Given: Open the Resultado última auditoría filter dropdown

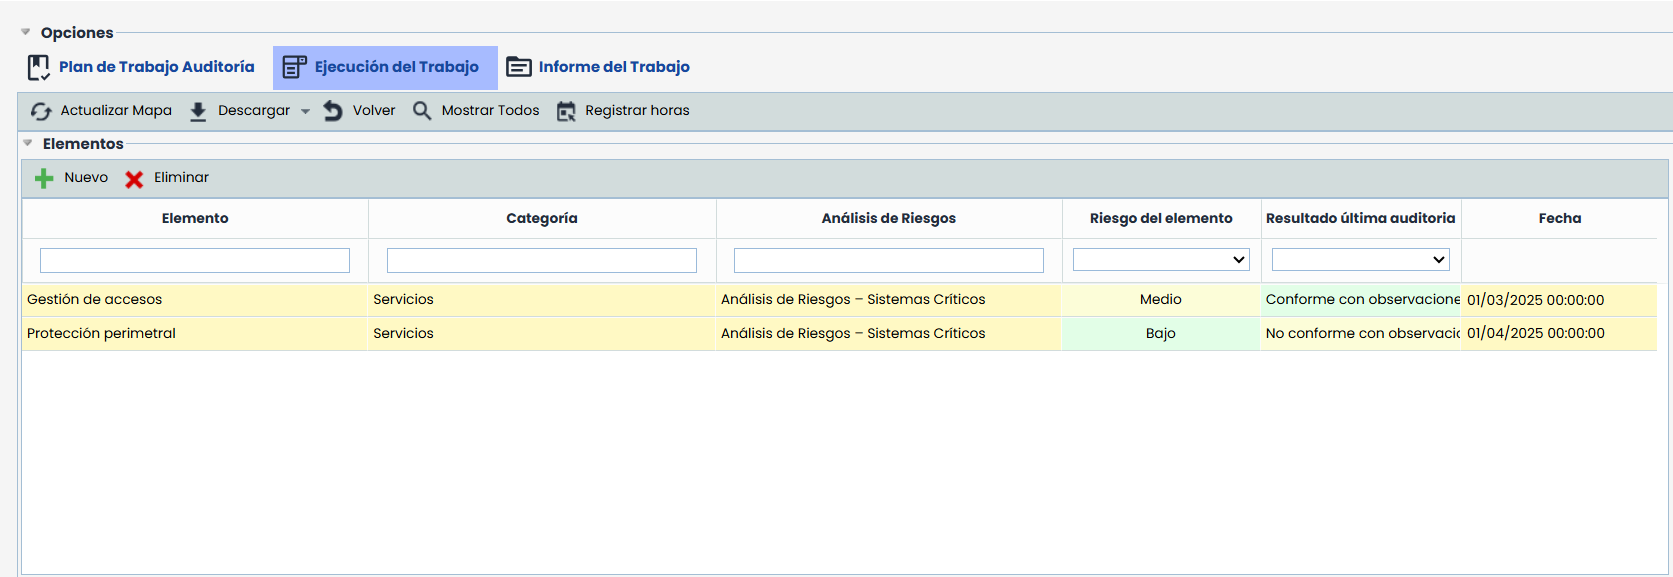Looking at the screenshot, I should tap(1360, 260).
